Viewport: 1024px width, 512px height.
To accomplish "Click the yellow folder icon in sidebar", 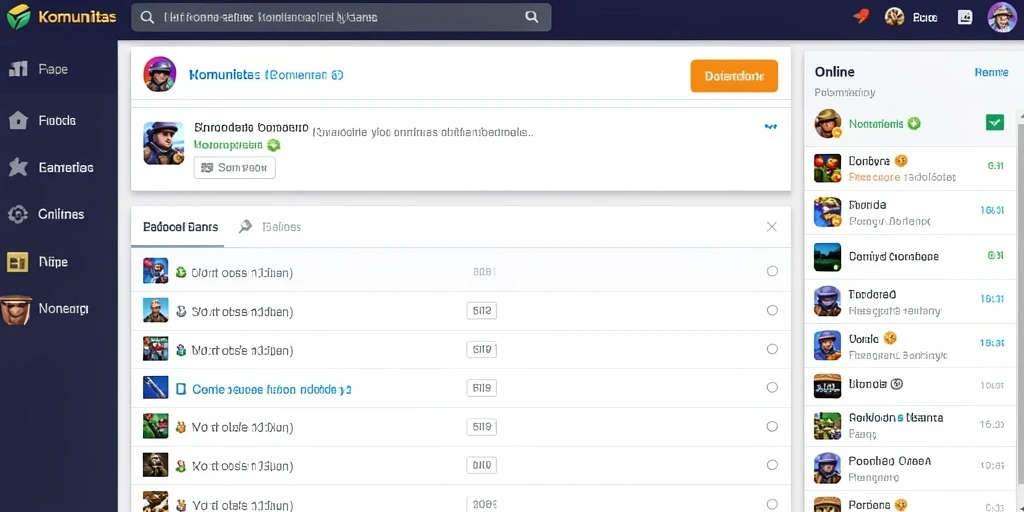I will click(x=18, y=262).
